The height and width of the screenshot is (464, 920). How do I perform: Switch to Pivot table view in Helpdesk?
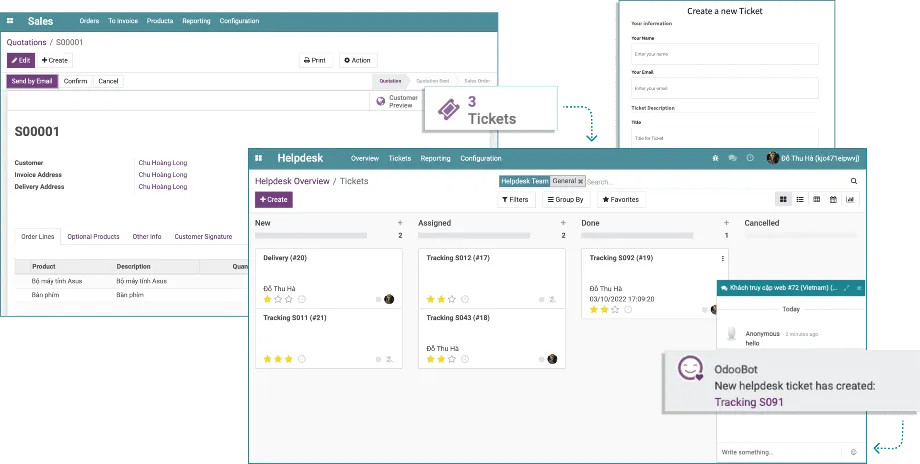(x=816, y=199)
